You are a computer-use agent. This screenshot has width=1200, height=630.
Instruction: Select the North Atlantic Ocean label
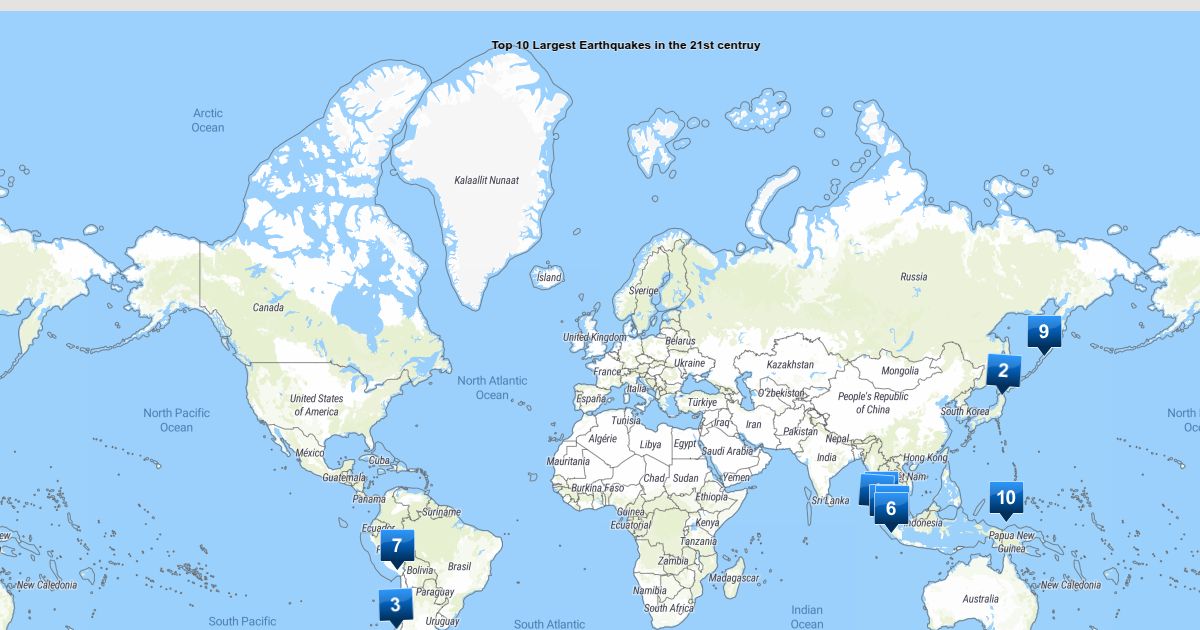click(492, 388)
